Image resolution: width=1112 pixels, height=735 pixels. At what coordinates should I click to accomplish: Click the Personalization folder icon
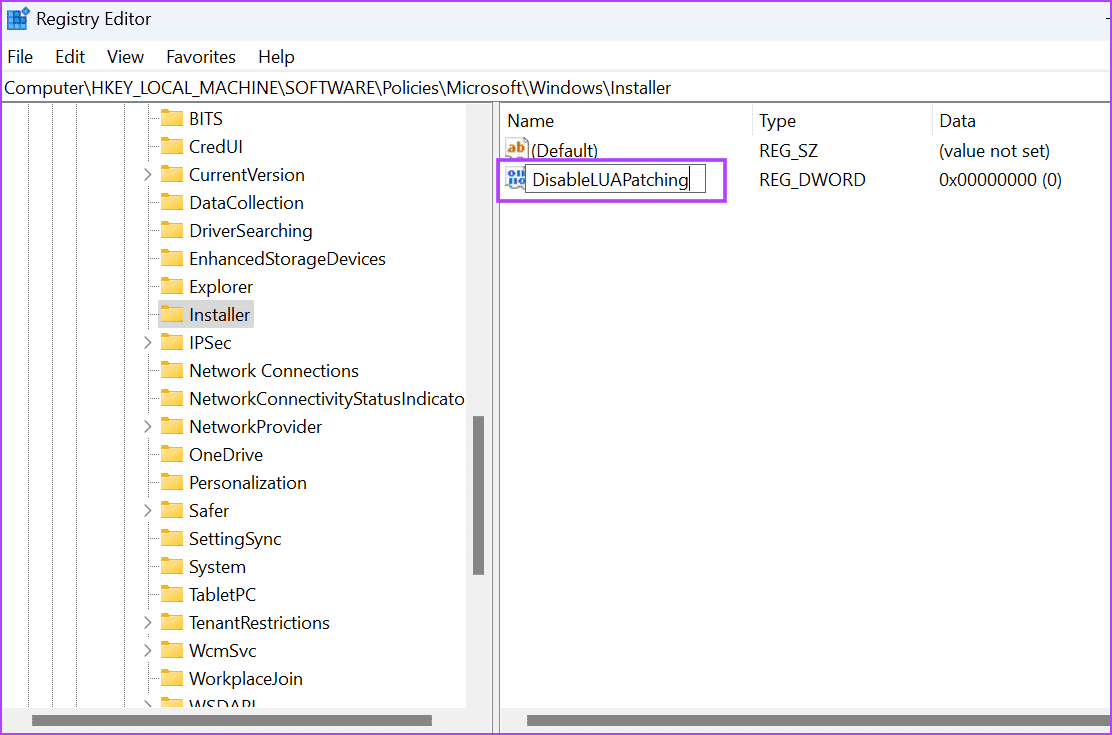click(172, 482)
